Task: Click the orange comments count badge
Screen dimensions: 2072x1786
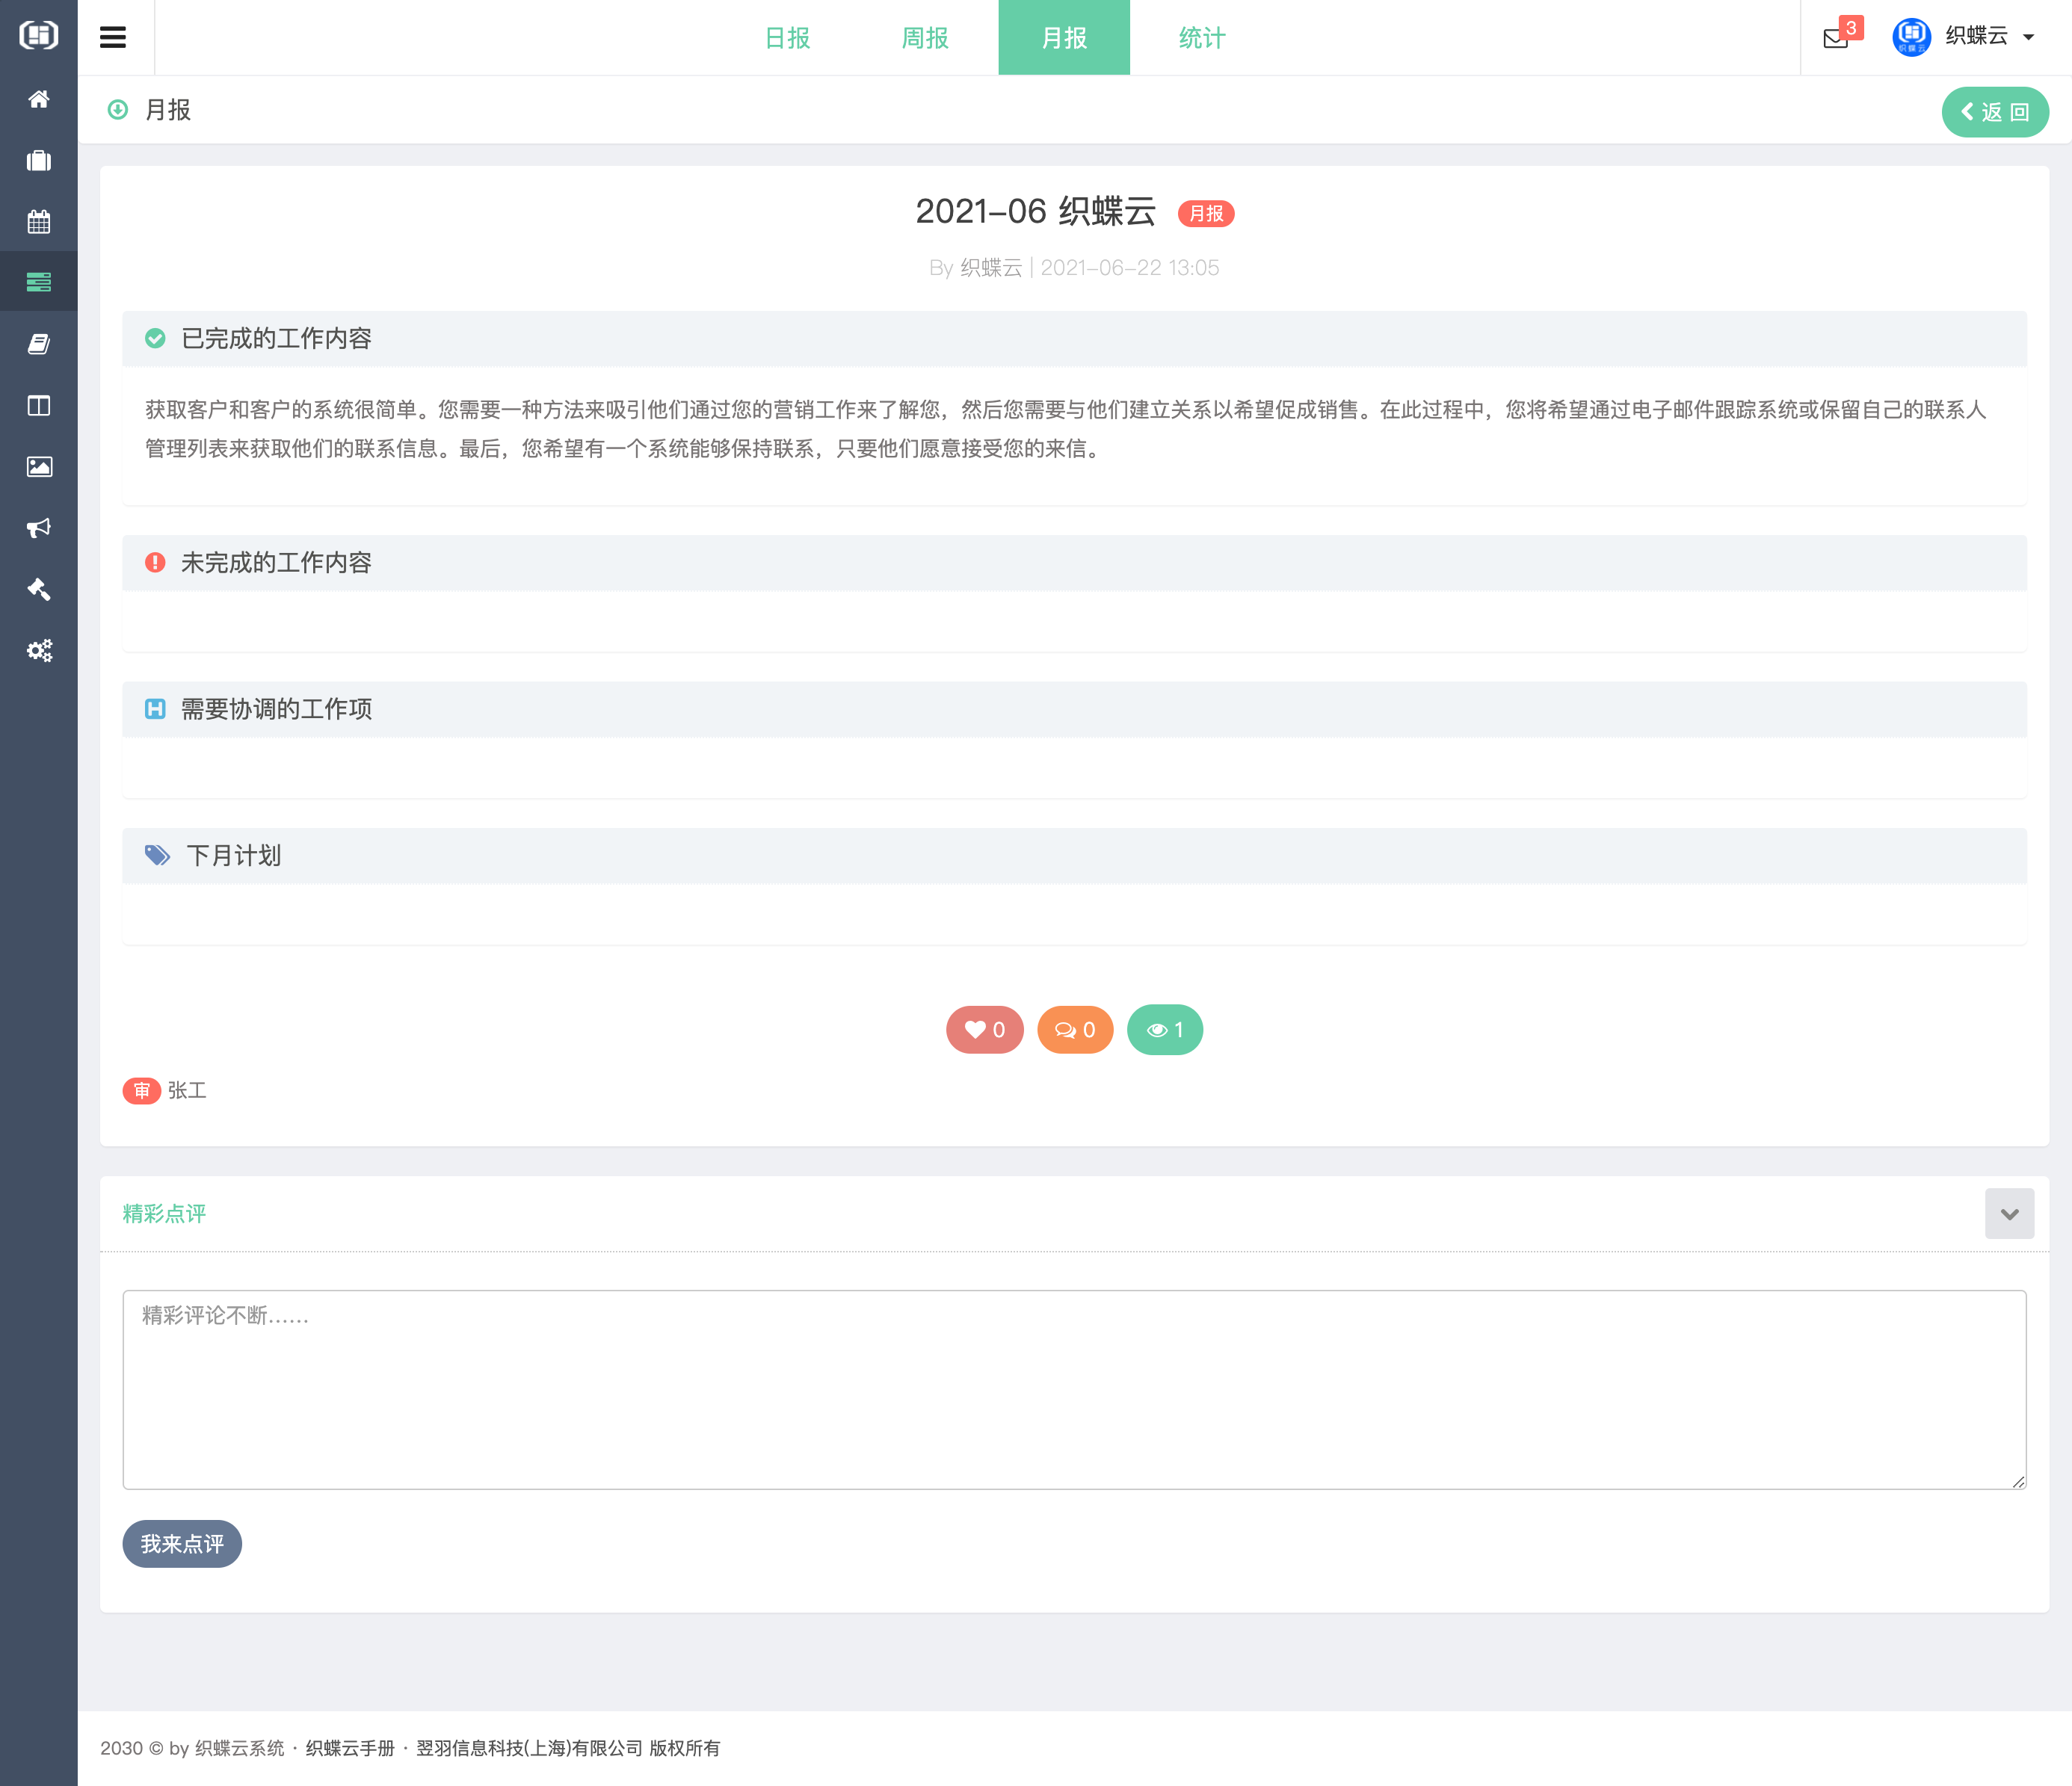Action: pos(1075,1030)
